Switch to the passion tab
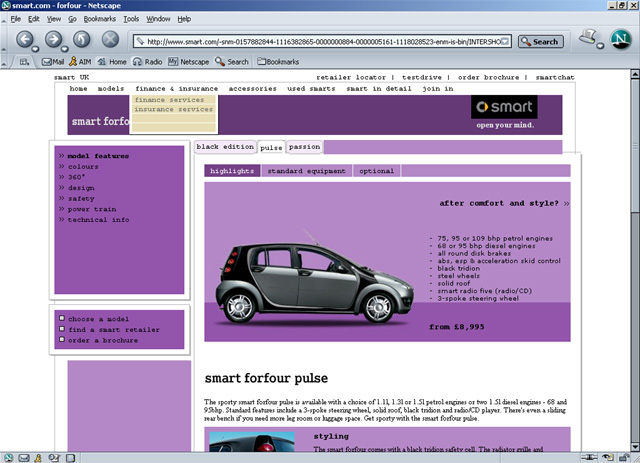The image size is (640, 463). click(x=304, y=147)
